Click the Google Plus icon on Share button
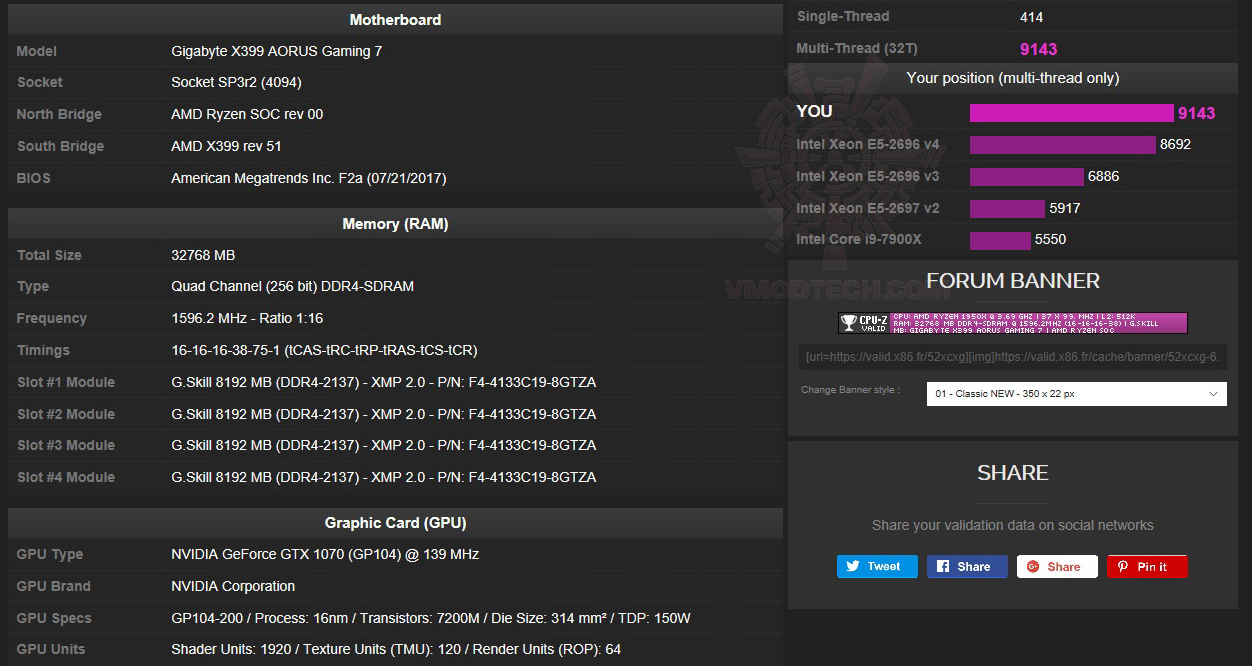The image size is (1252, 666). click(1033, 566)
